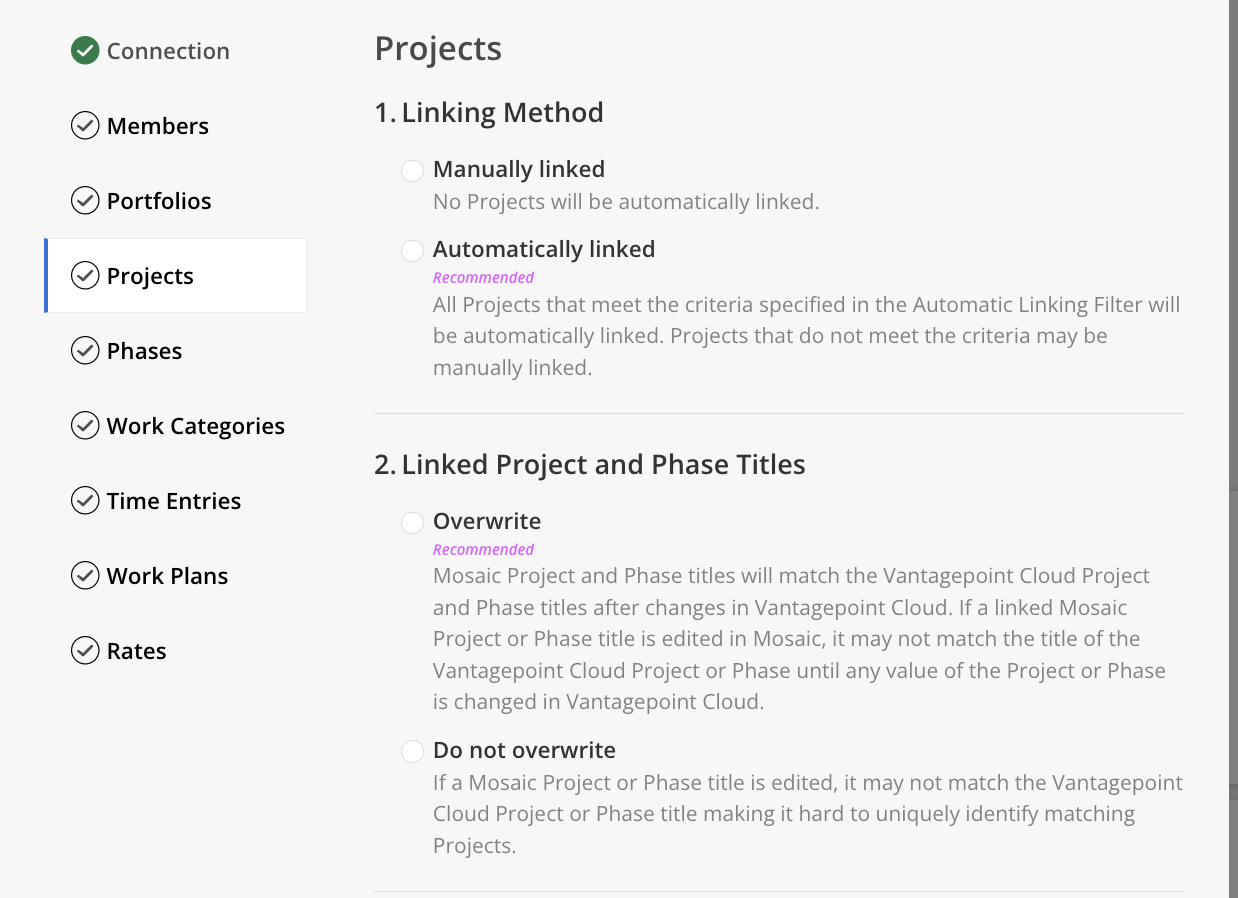Choose the Overwrite radio option
Screen dimensions: 1238x898
coord(412,523)
